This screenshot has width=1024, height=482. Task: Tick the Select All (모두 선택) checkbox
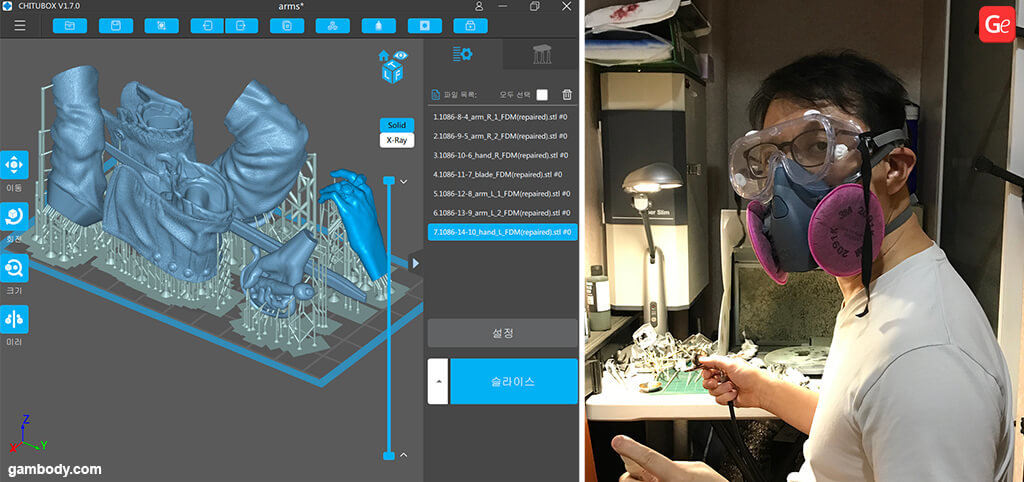coord(542,95)
